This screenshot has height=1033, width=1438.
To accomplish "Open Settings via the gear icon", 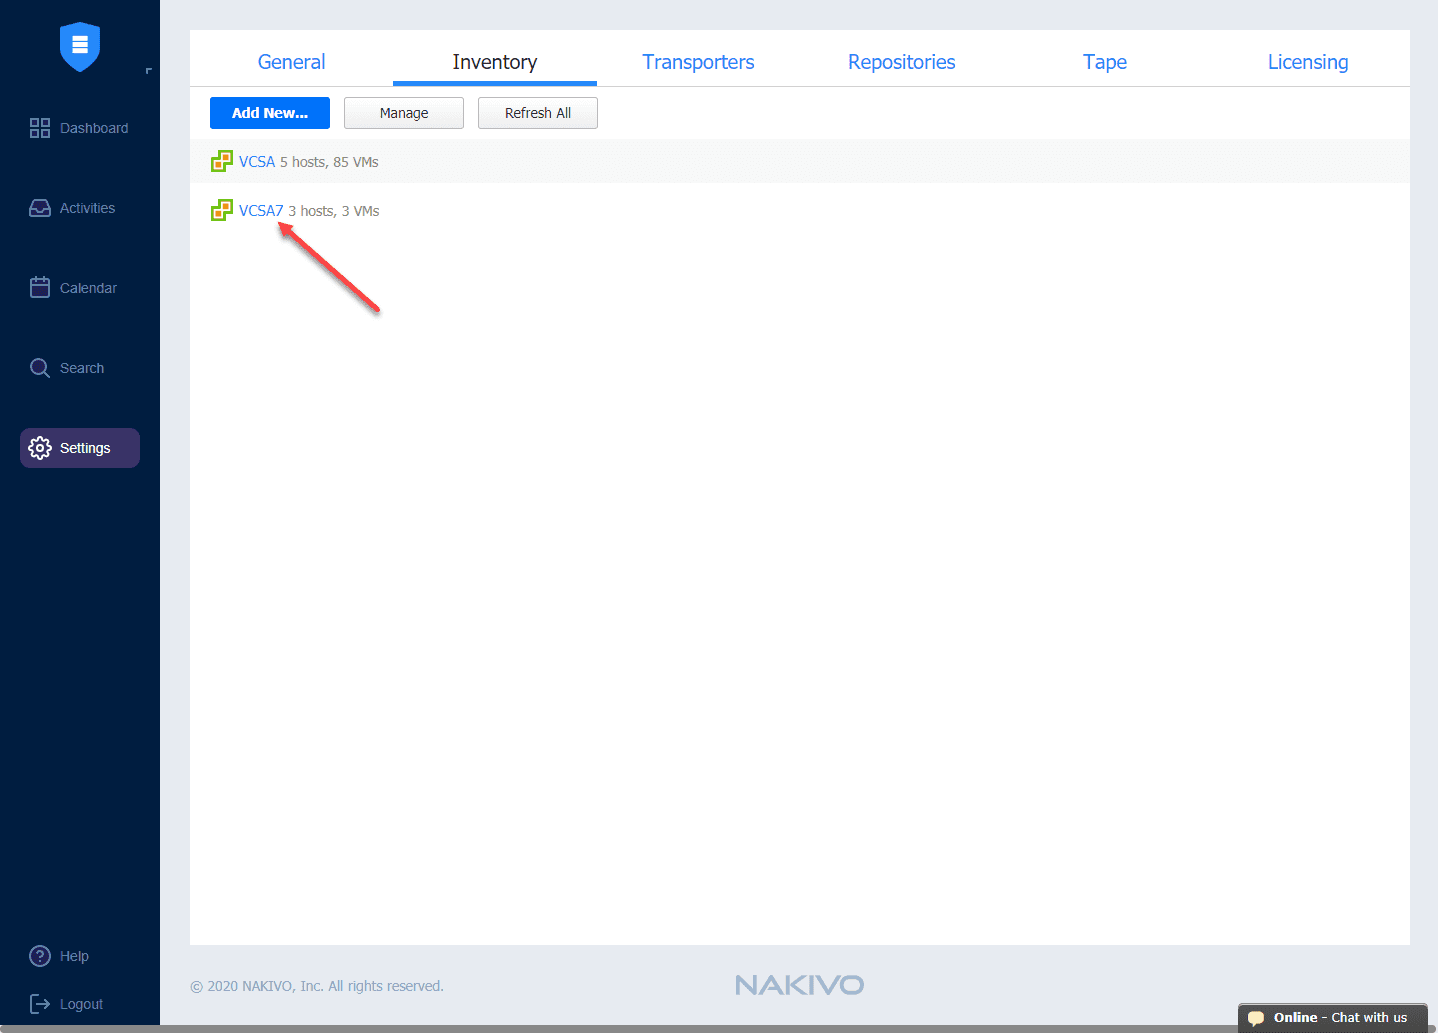I will click(x=40, y=447).
